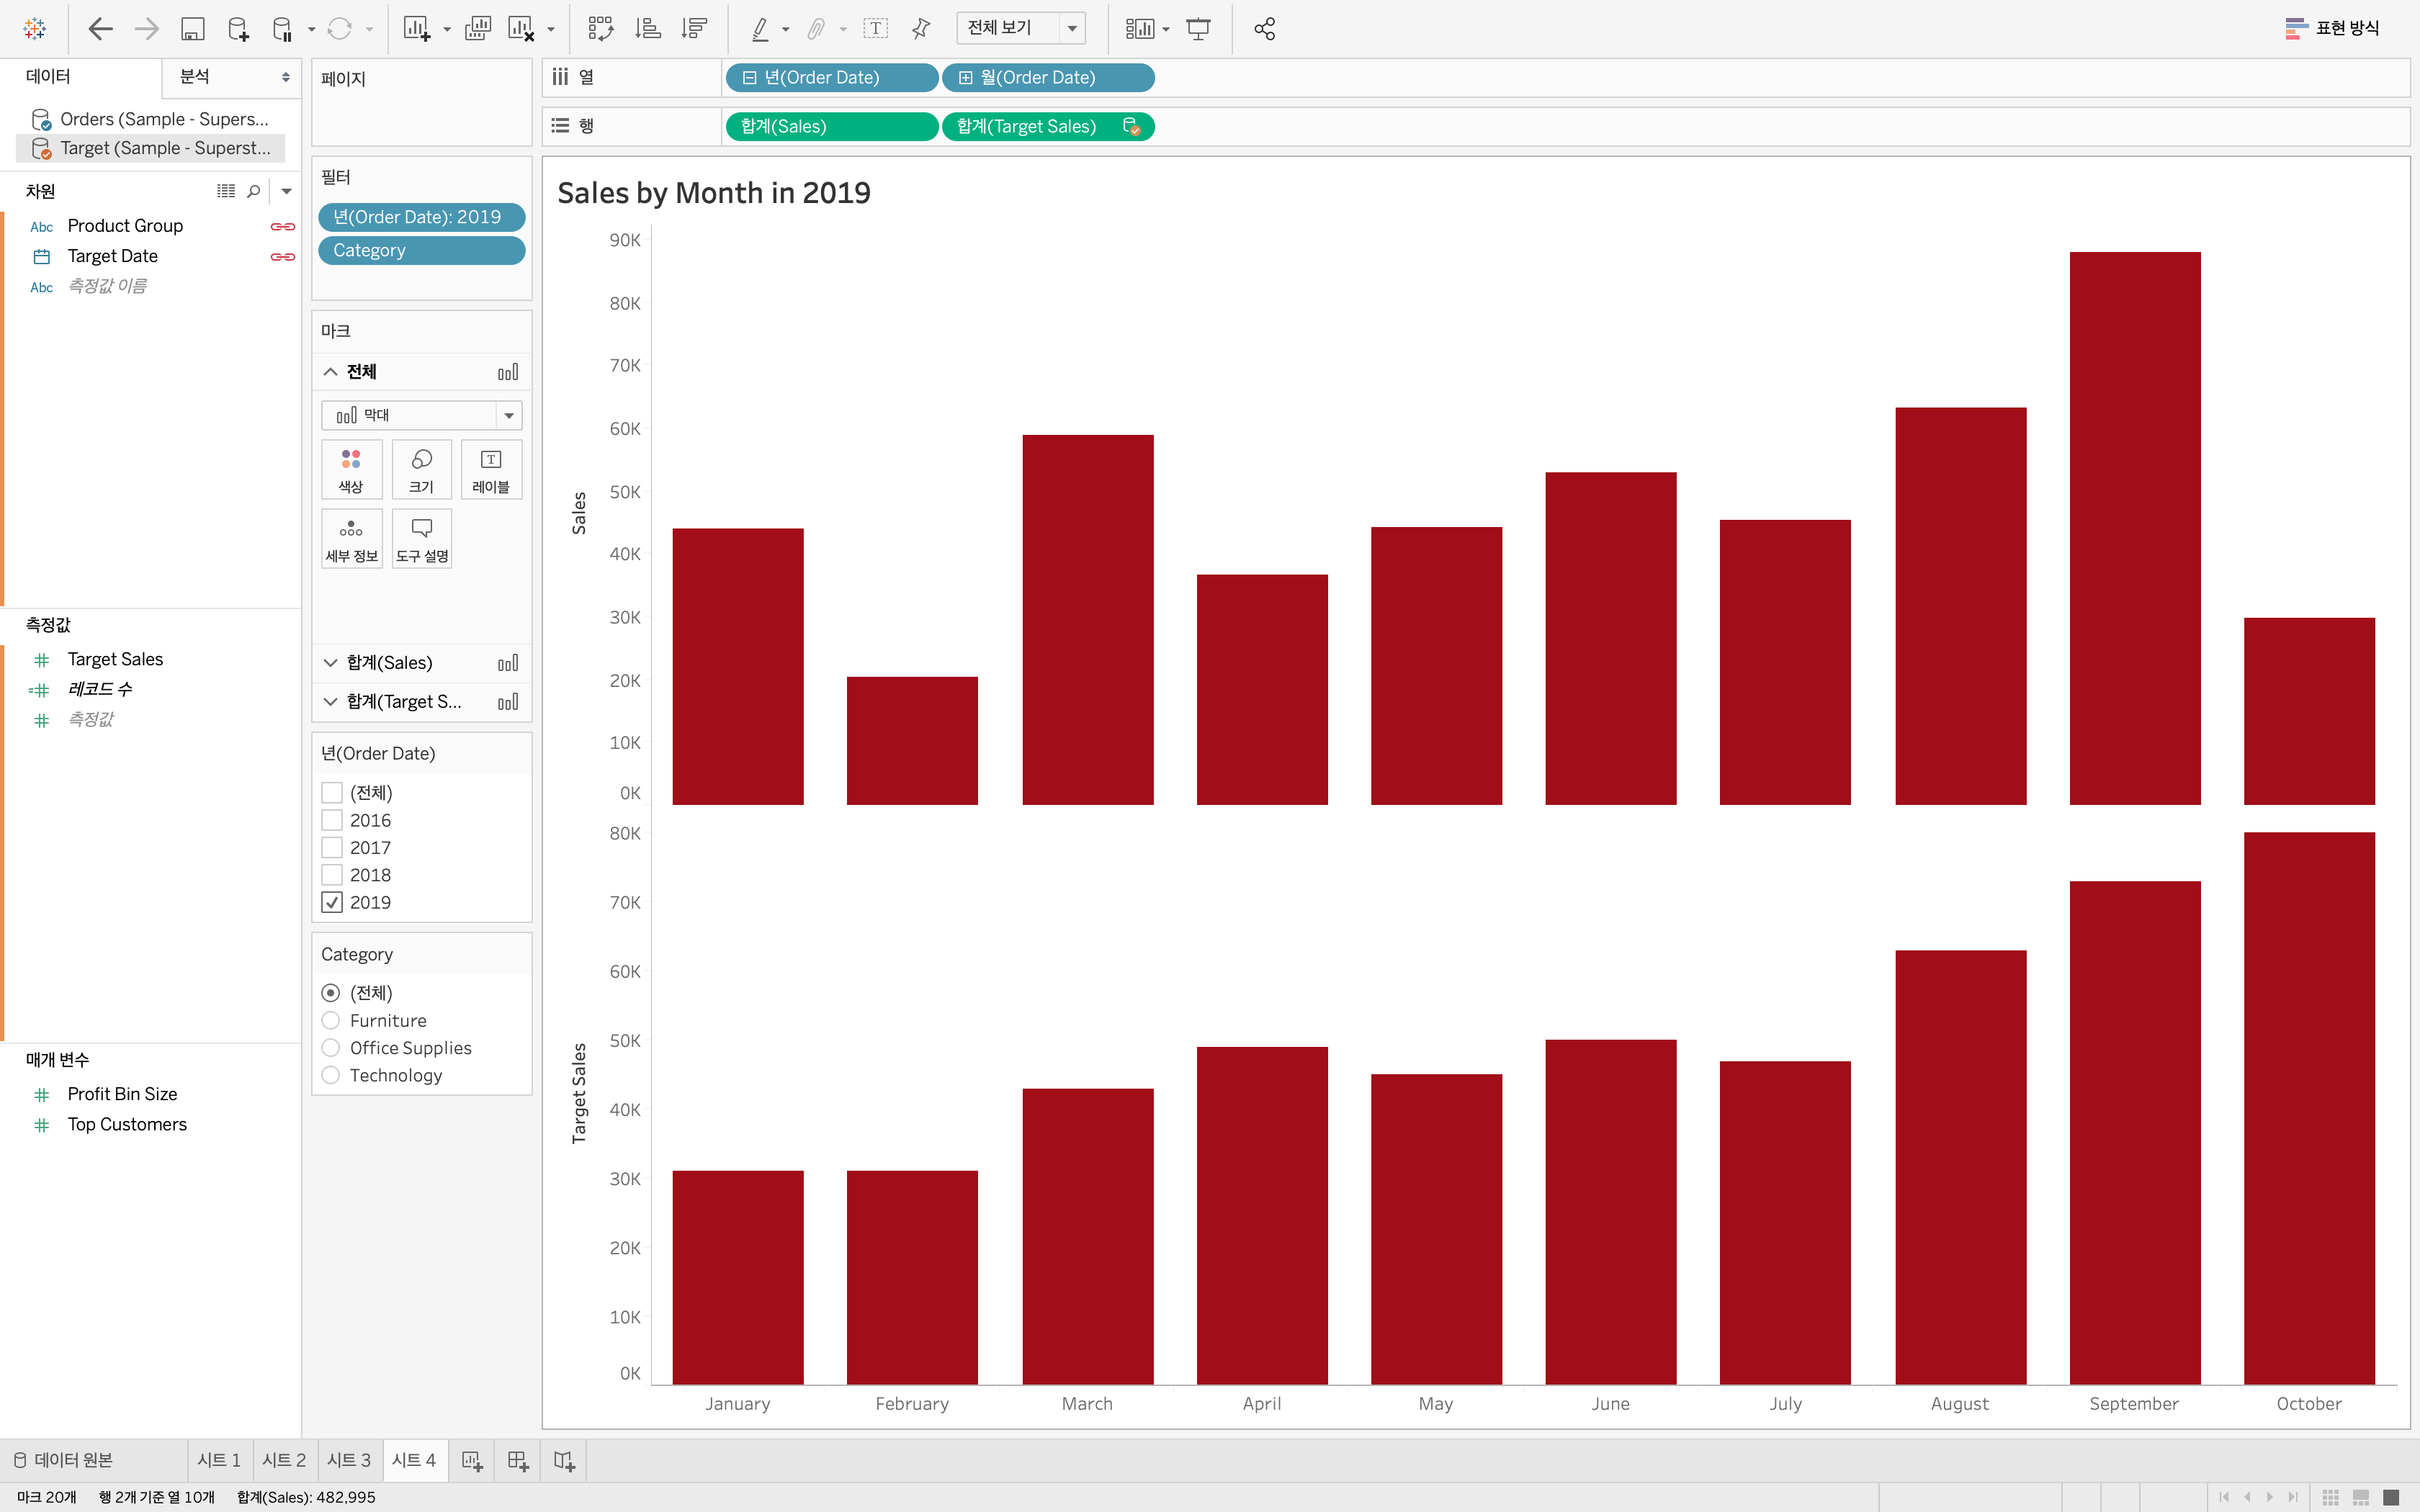Click the swap rows and columns icon
The height and width of the screenshot is (1512, 2420).
pyautogui.click(x=600, y=29)
